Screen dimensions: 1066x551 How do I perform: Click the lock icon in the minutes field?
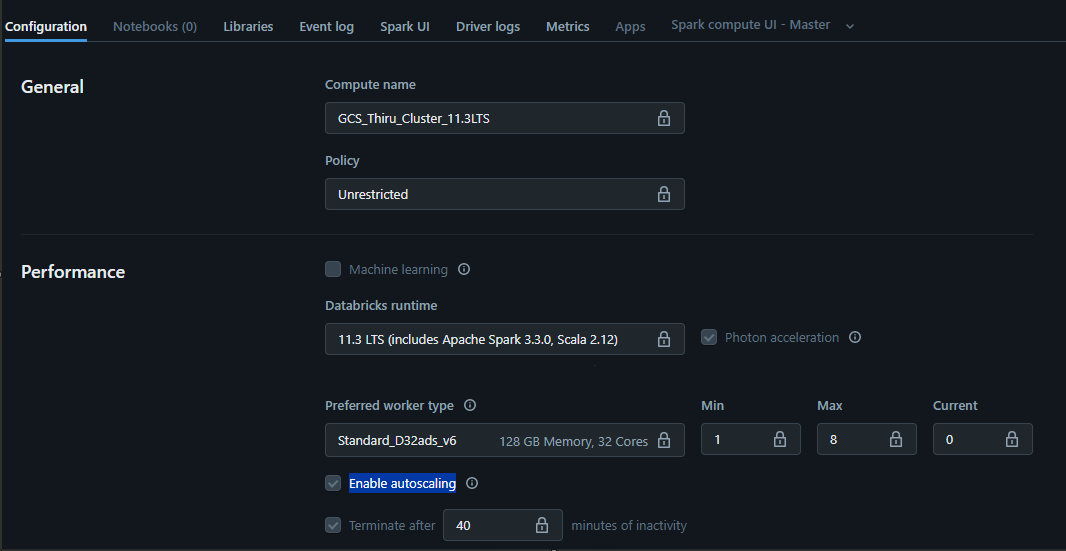click(542, 525)
